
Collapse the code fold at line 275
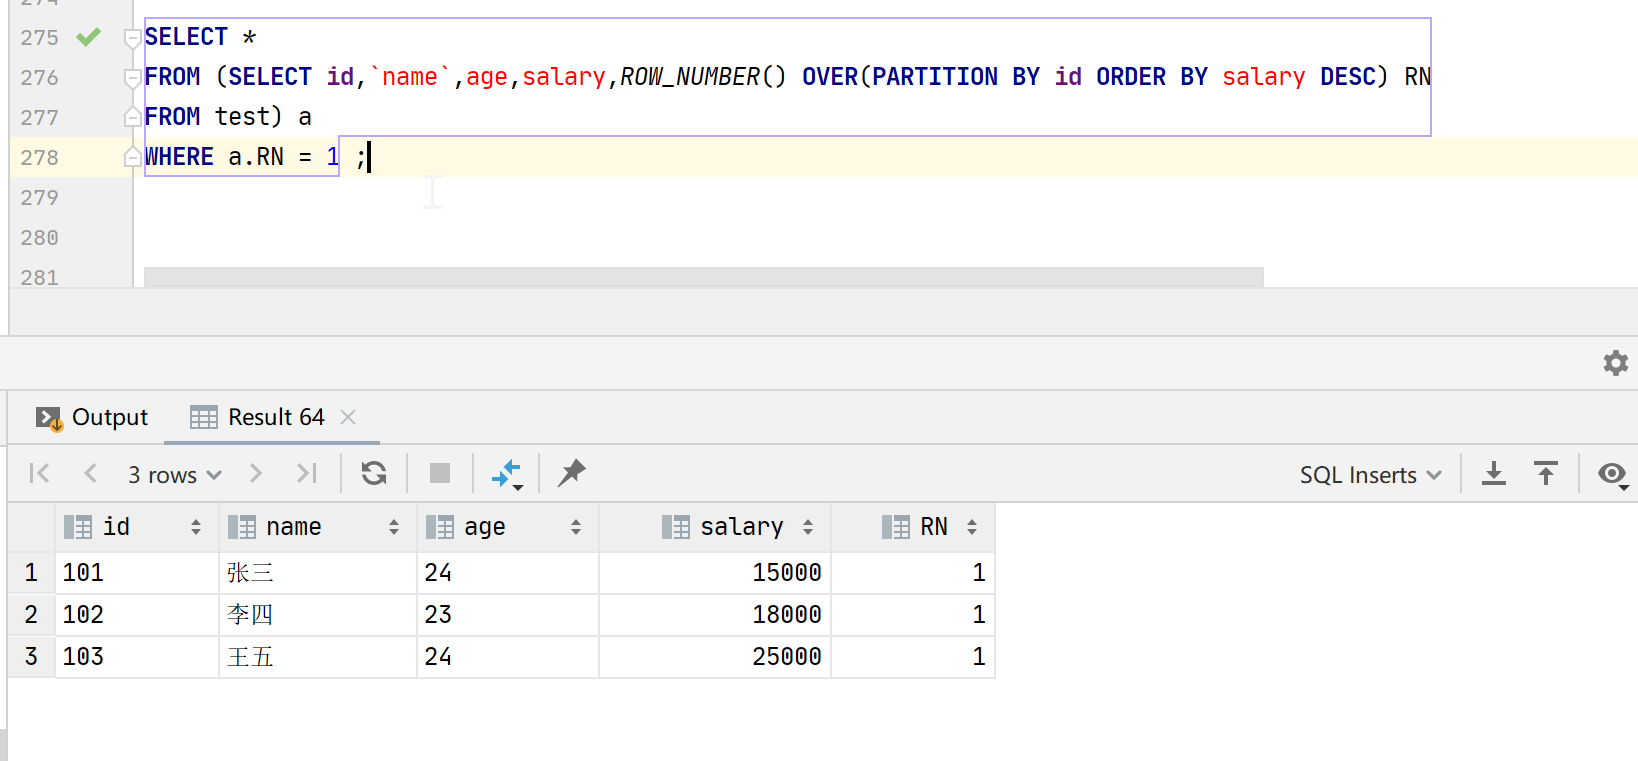(x=131, y=38)
